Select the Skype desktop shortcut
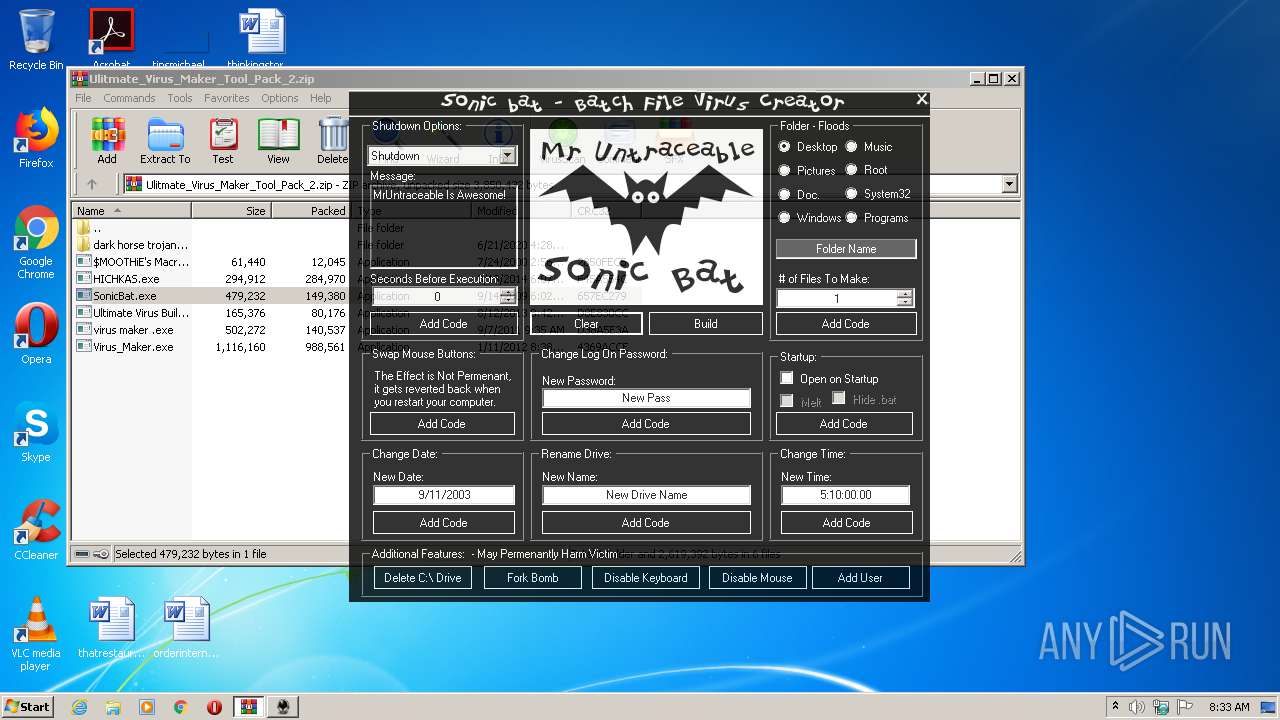1280x720 pixels. 36,432
